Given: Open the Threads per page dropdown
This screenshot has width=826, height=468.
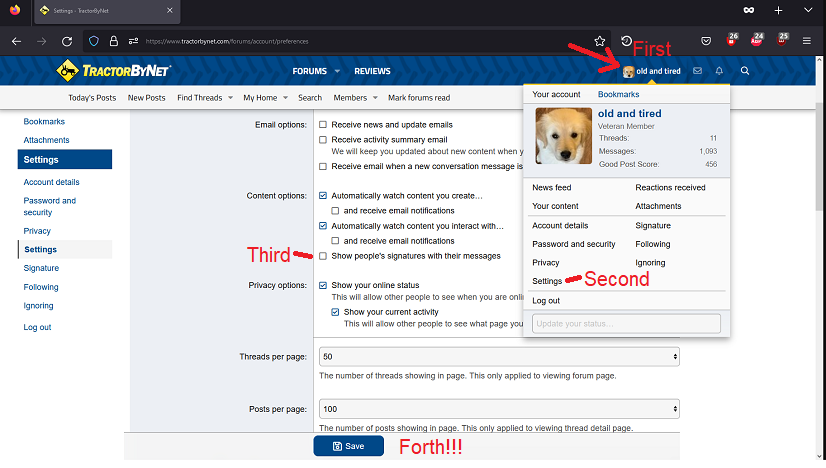Looking at the screenshot, I should tap(498, 357).
